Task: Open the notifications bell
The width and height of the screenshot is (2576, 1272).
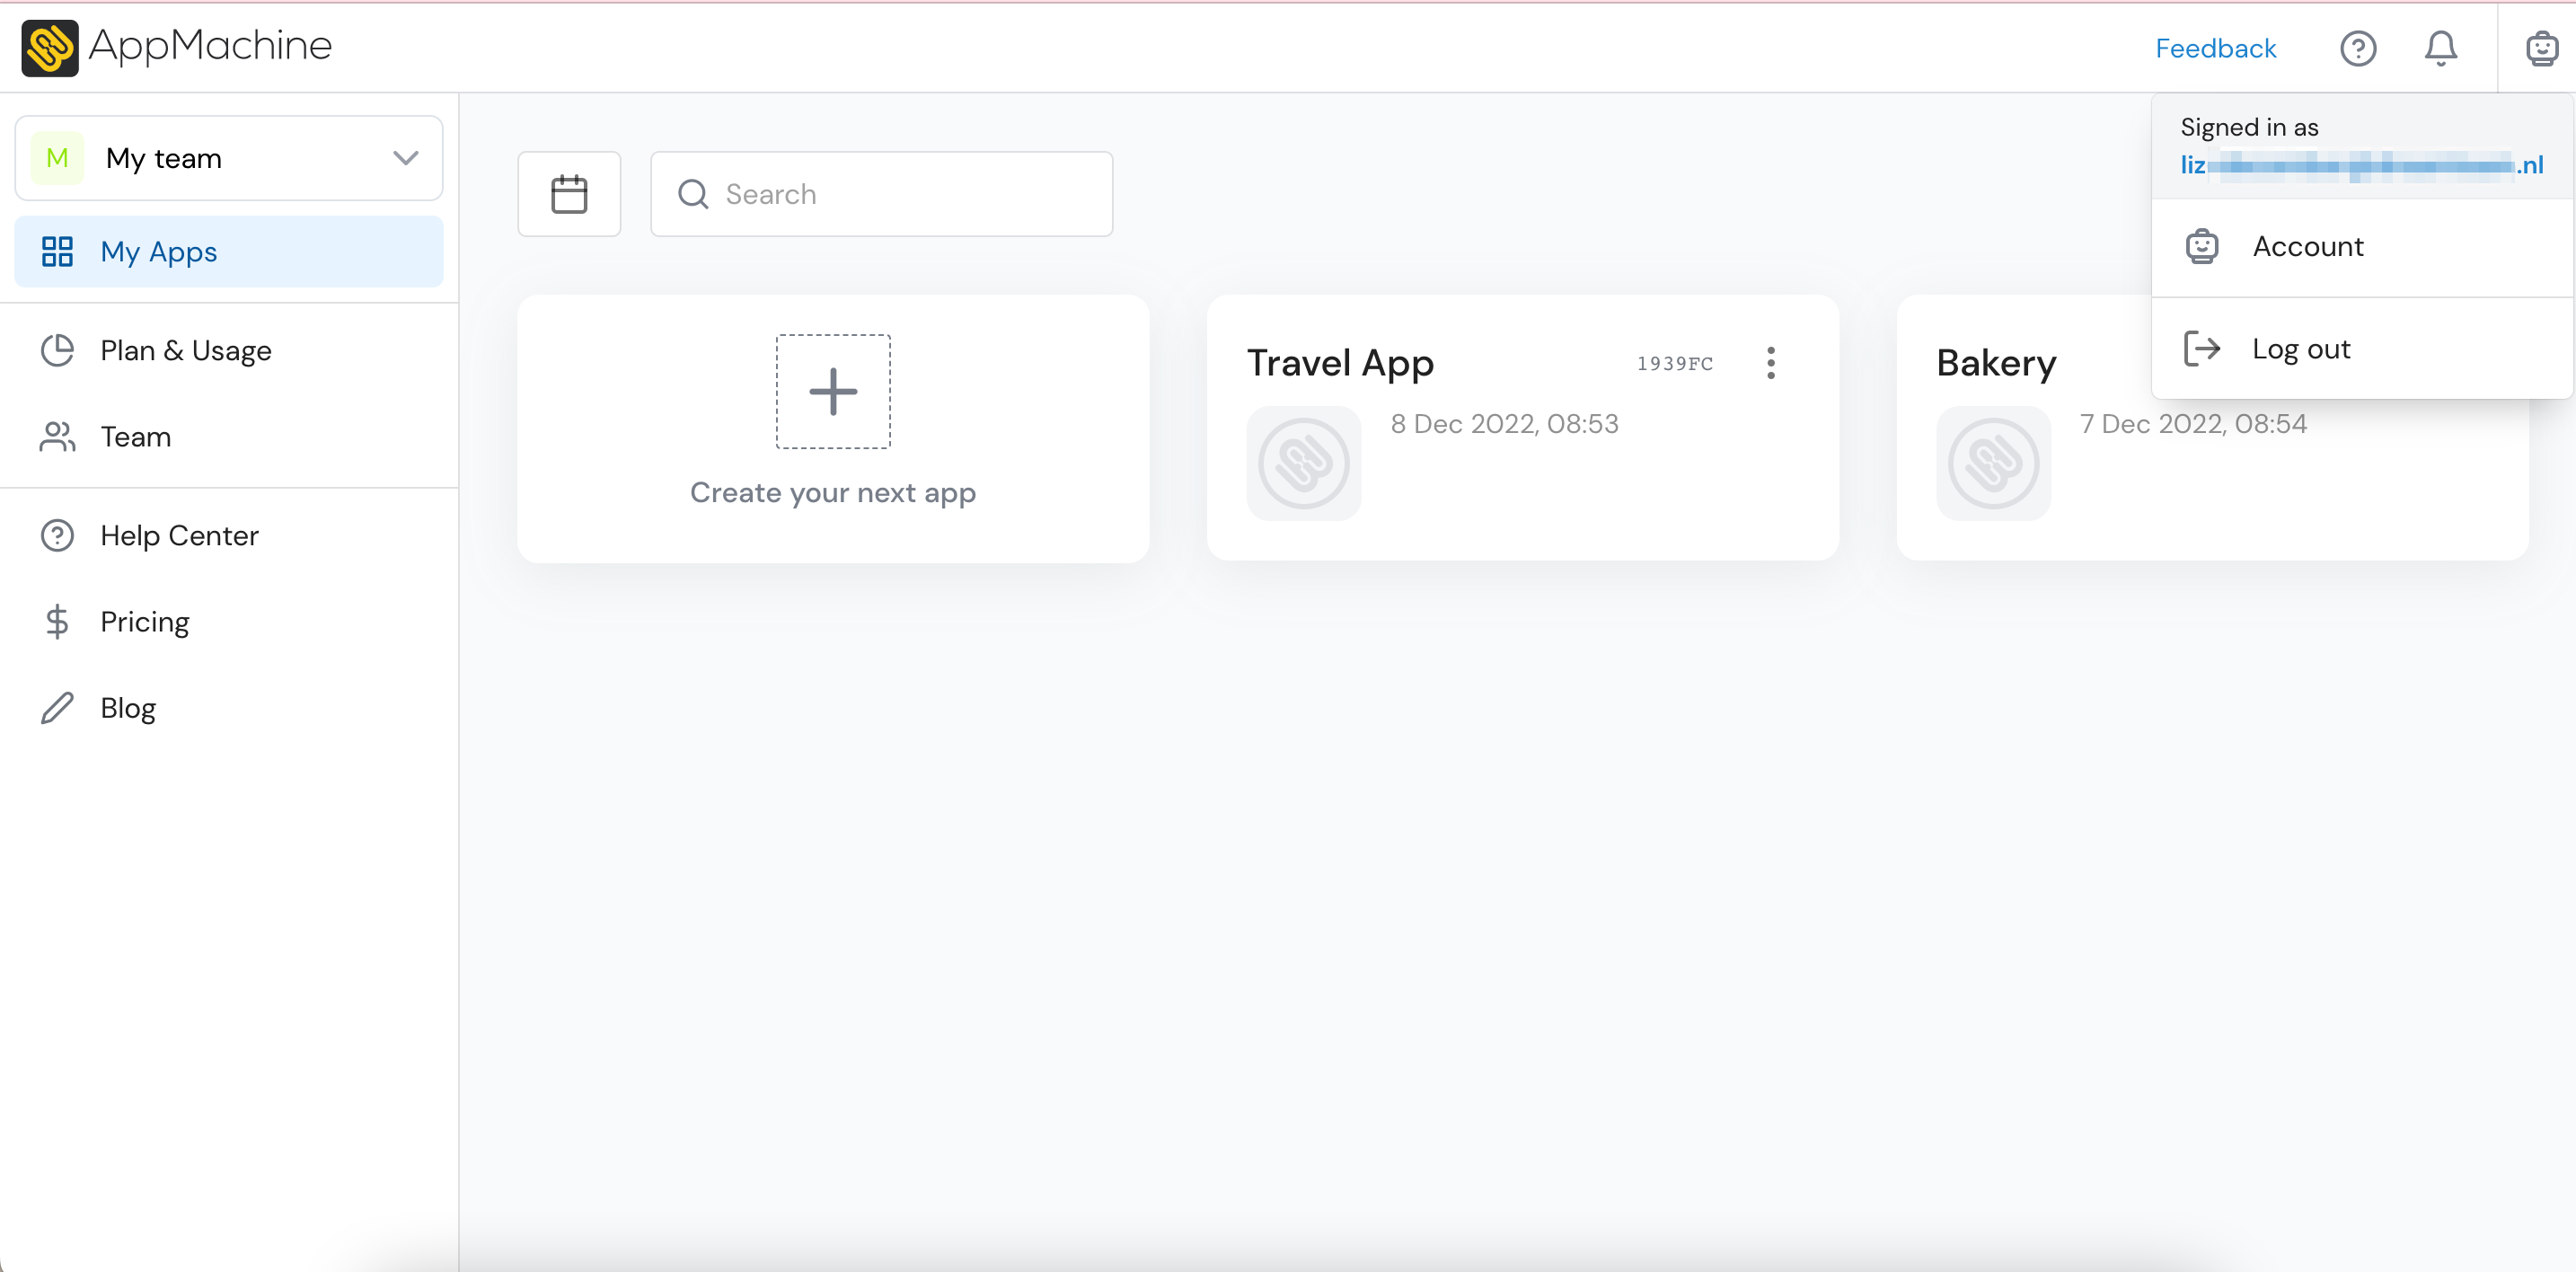Action: tap(2440, 48)
